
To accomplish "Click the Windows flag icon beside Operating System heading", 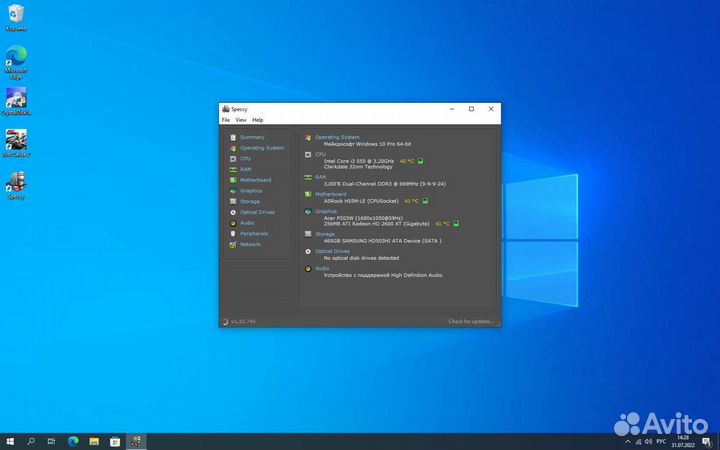I will pos(308,137).
